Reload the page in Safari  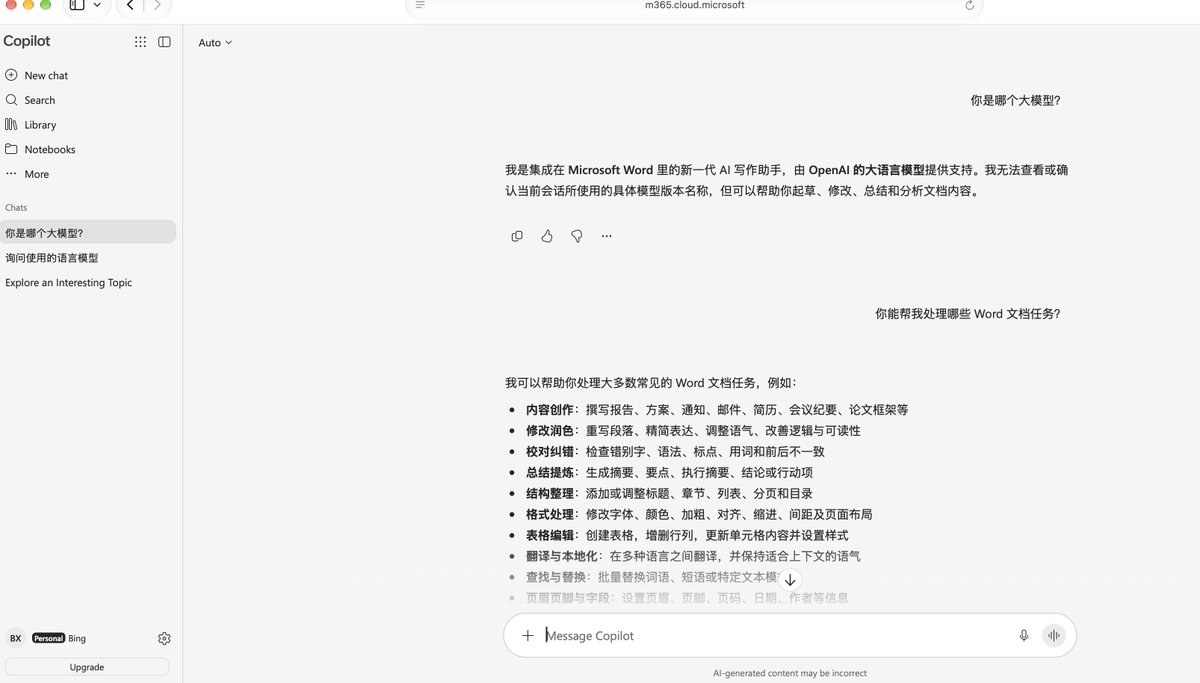click(969, 5)
